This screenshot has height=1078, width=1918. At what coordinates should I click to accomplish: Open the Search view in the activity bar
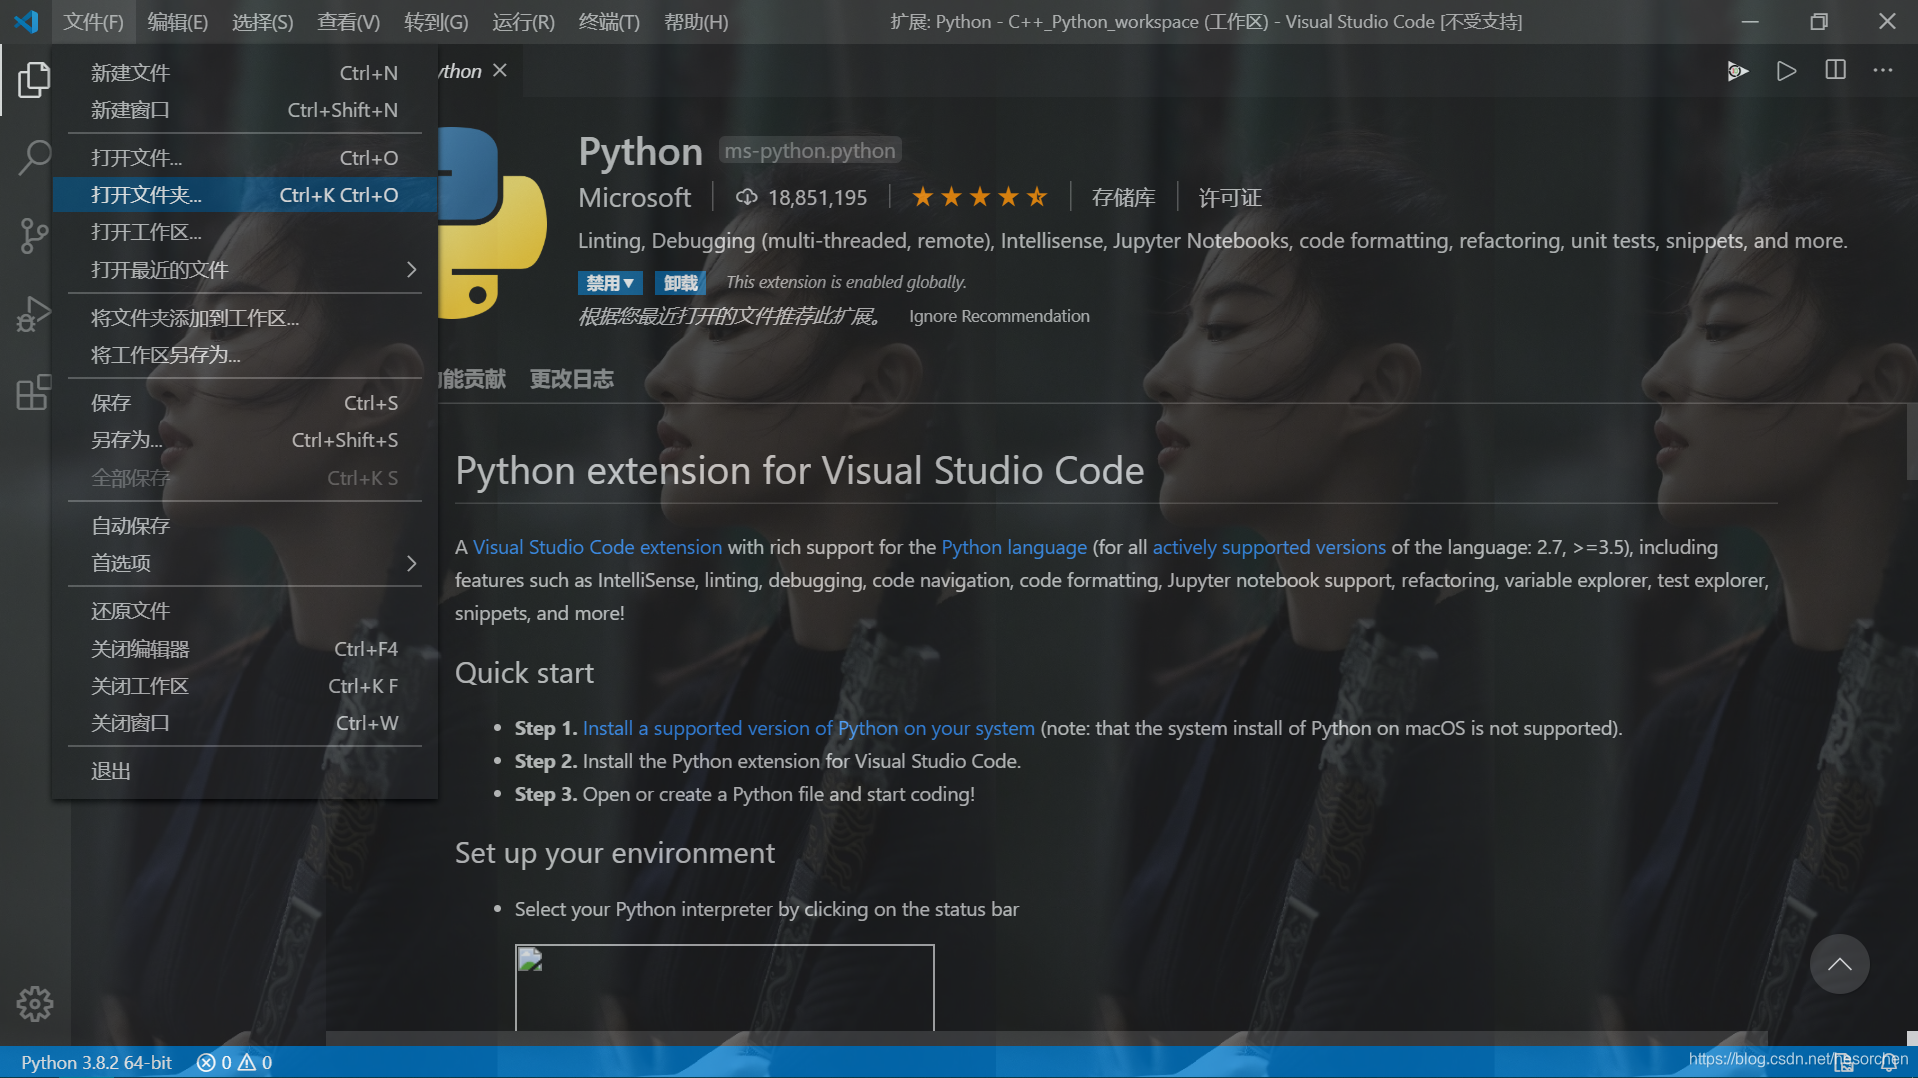pos(34,157)
